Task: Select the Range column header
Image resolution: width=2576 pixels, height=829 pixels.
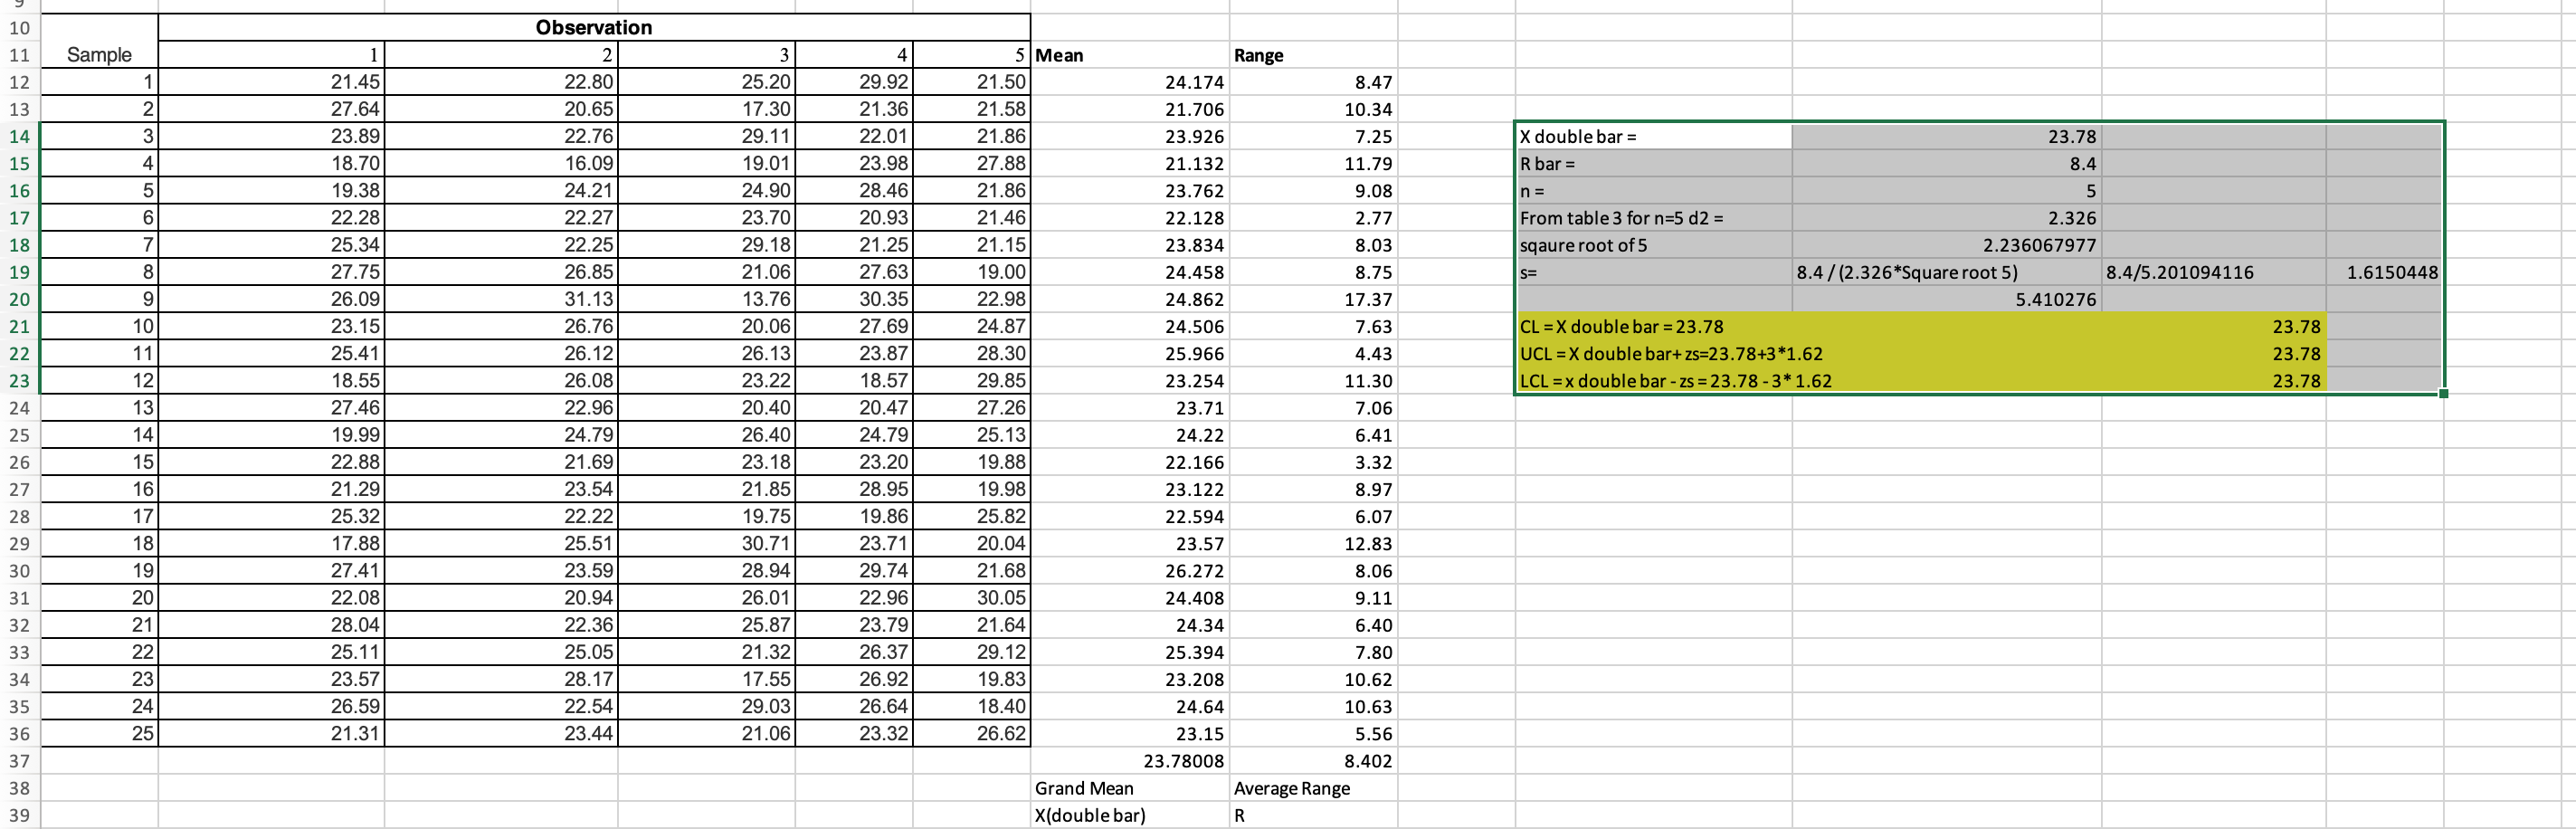Action: pos(1313,55)
